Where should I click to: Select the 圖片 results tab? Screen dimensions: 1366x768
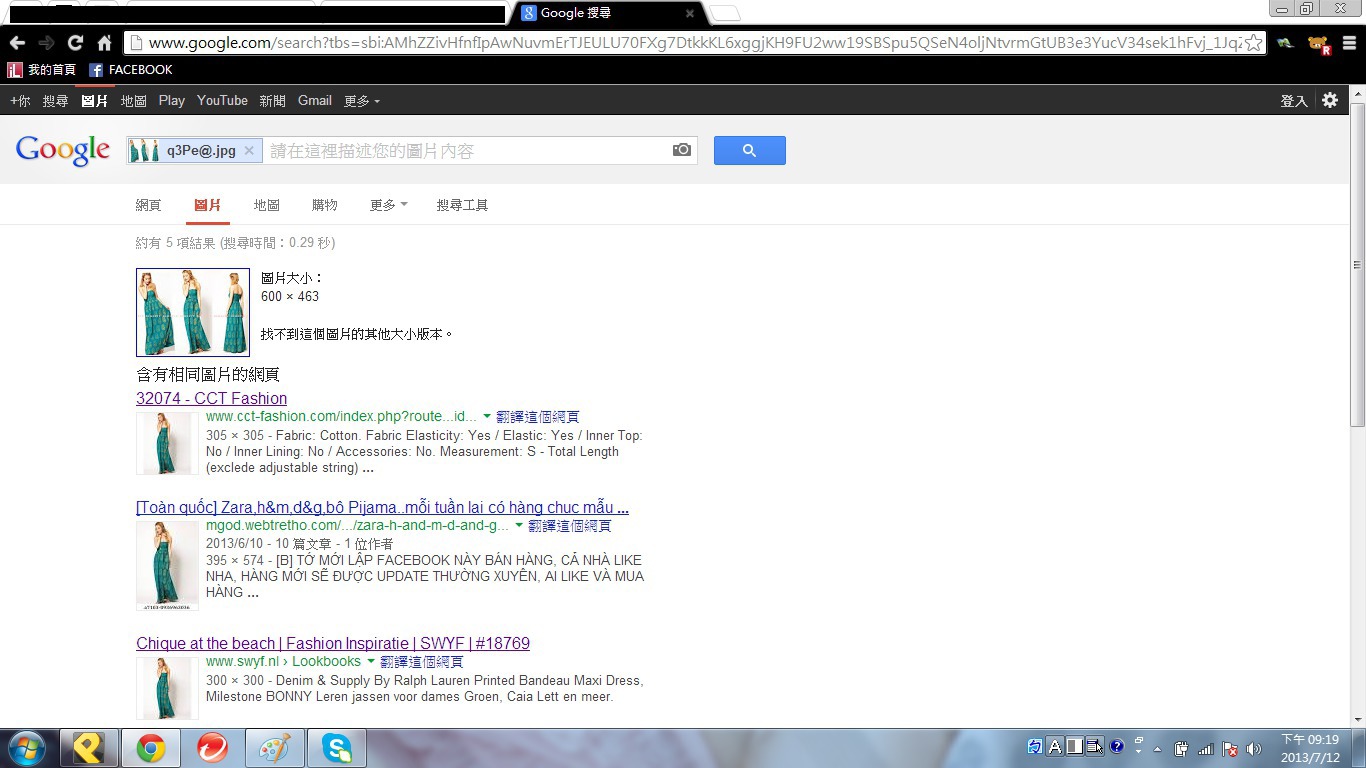[x=208, y=205]
